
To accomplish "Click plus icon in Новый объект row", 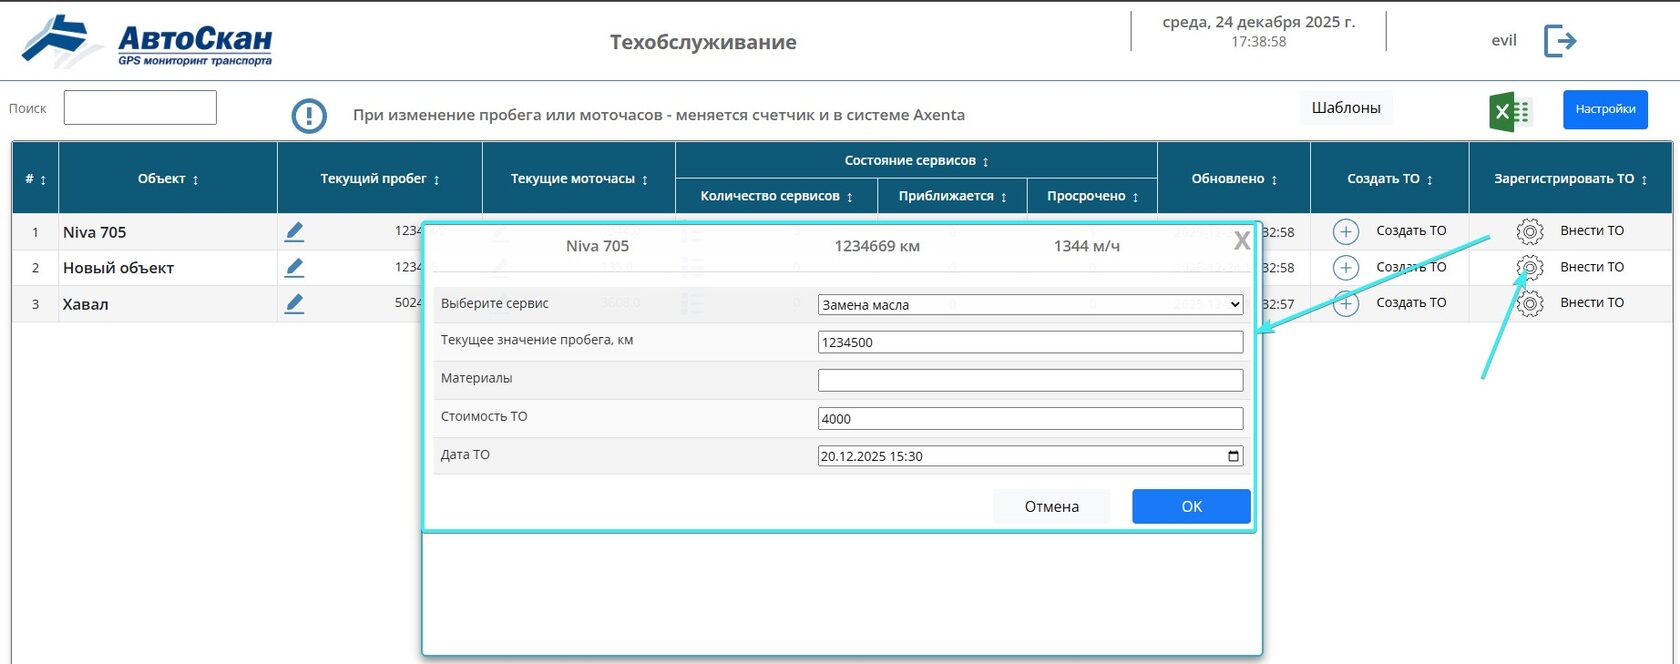I will click(x=1346, y=268).
